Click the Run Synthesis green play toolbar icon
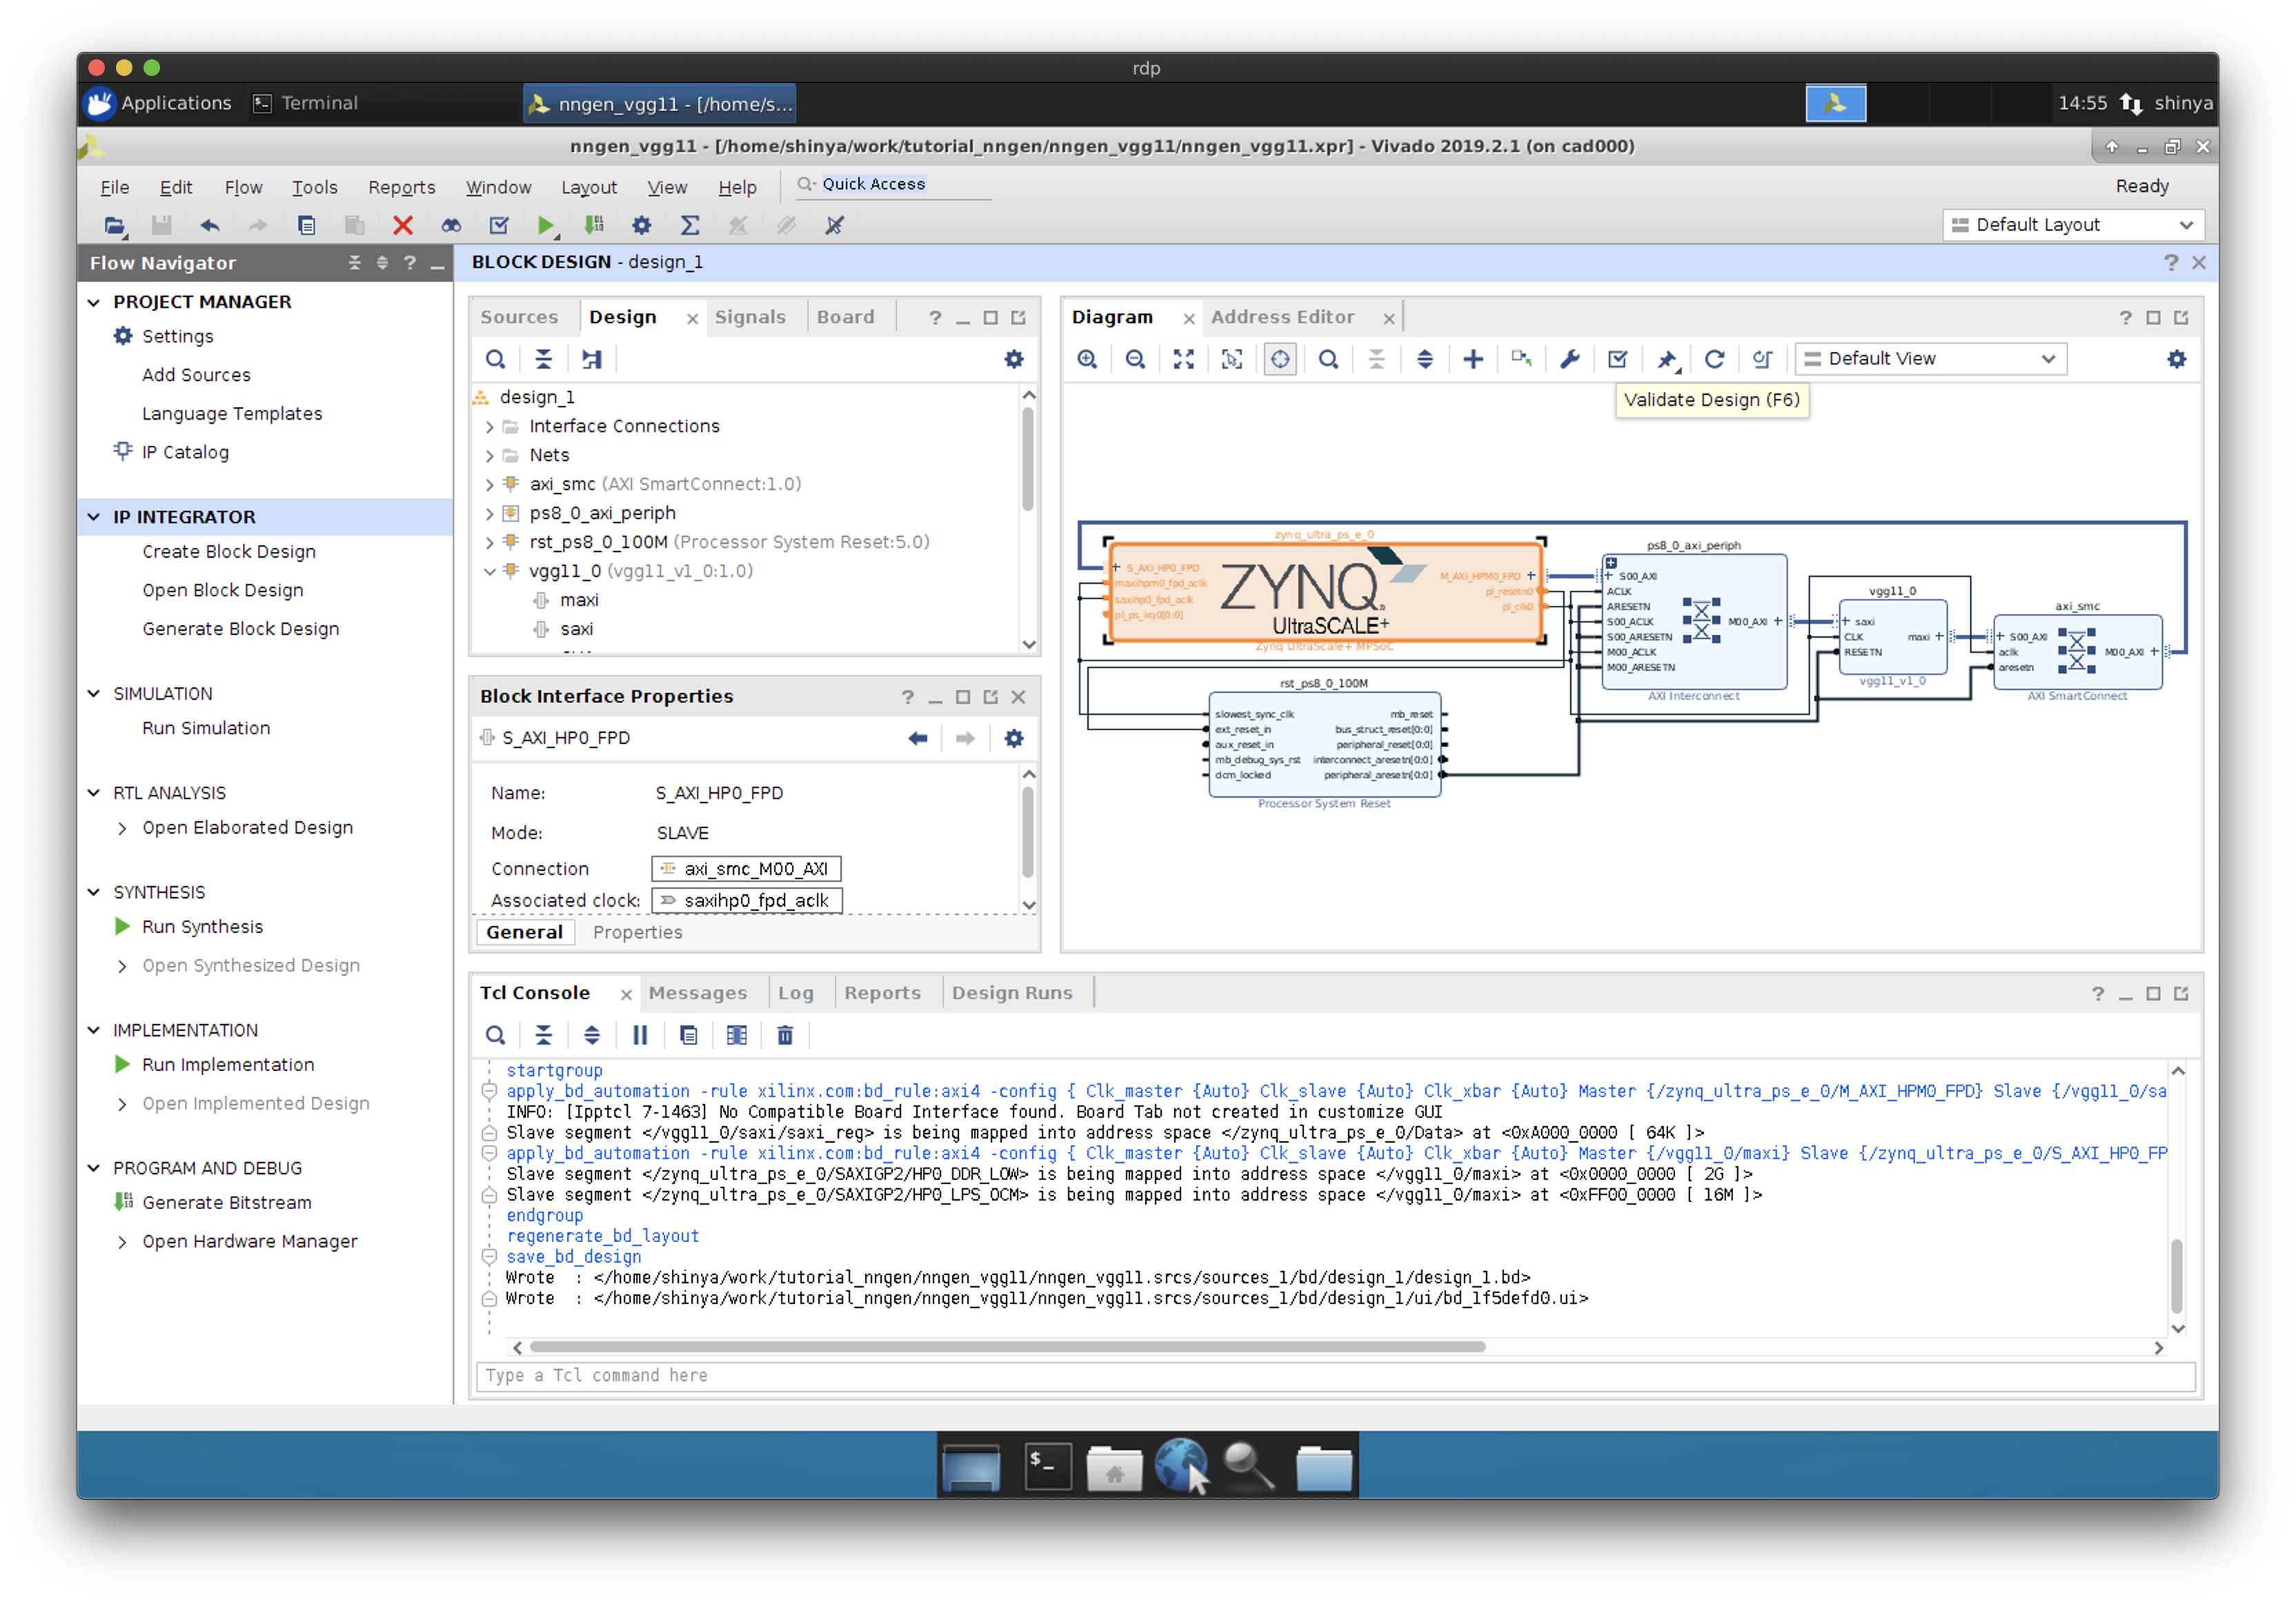 [545, 225]
